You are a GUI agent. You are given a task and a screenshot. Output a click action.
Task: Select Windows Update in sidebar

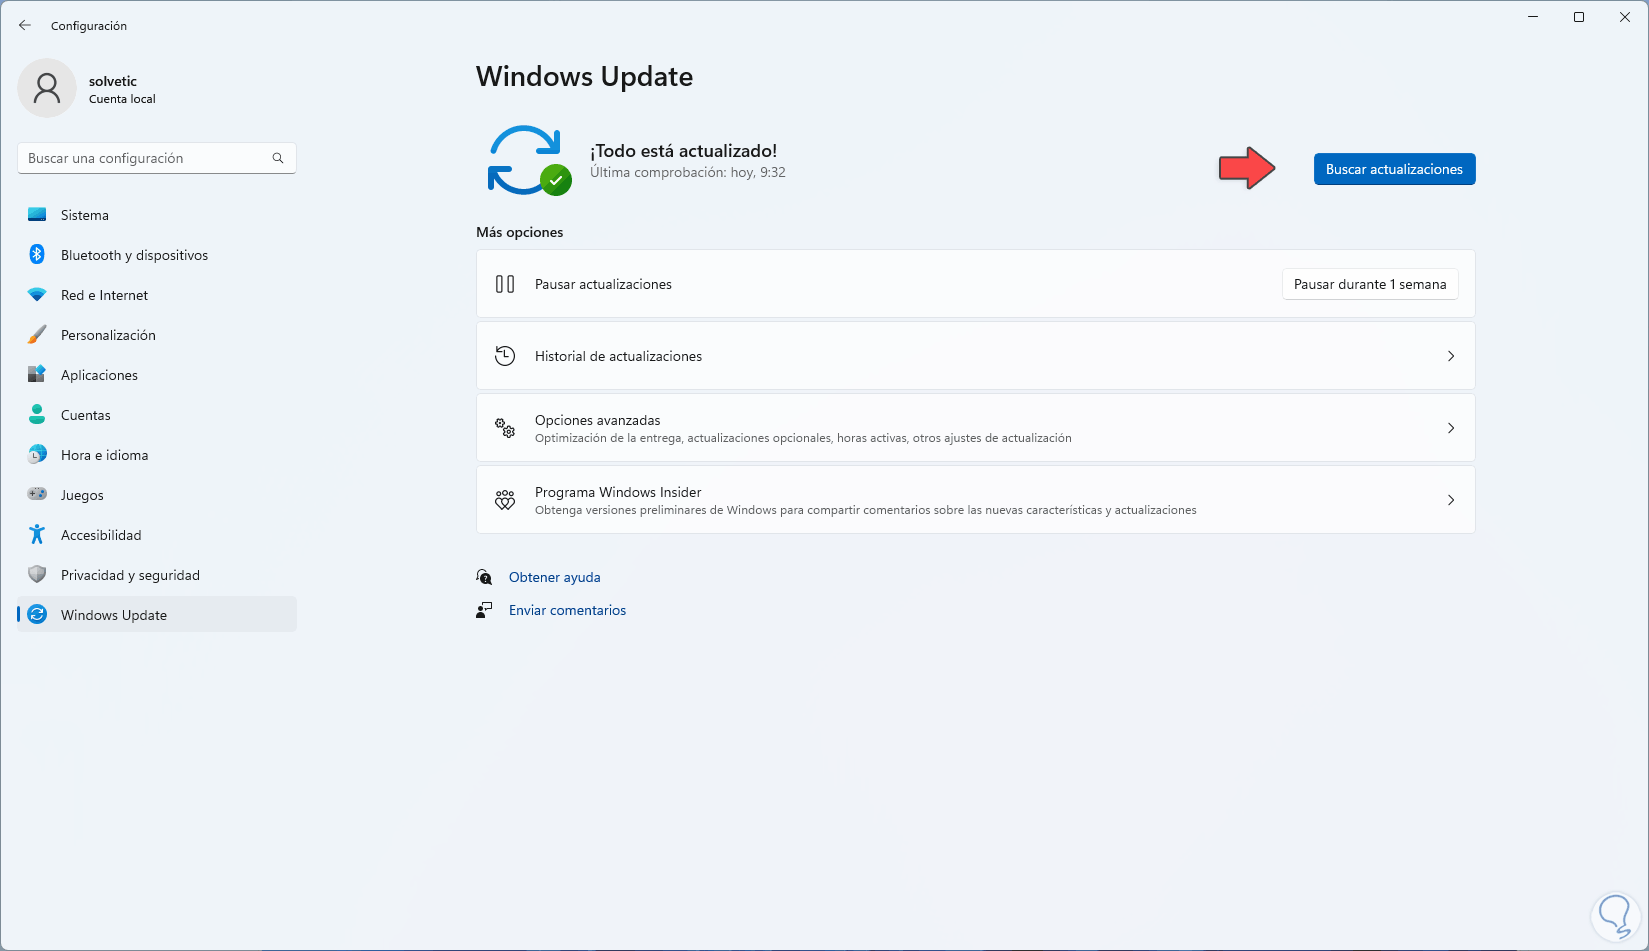pos(157,615)
